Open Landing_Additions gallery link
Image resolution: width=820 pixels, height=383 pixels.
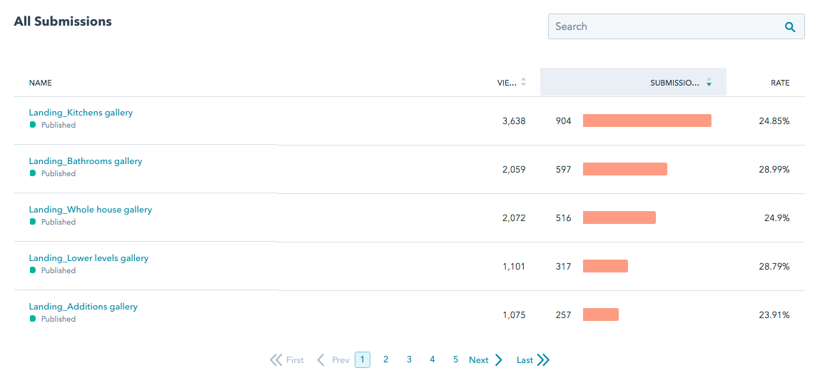83,307
